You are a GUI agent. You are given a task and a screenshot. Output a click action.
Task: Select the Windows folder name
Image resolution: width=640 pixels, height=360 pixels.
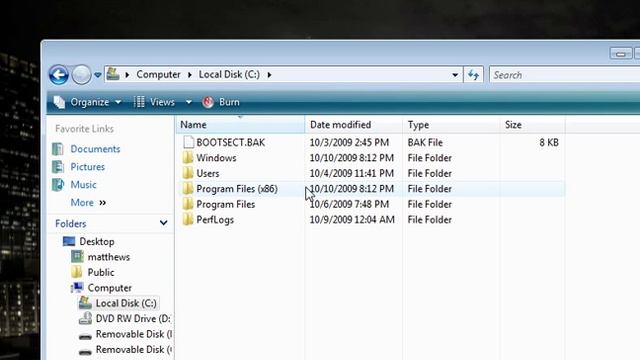coord(216,158)
